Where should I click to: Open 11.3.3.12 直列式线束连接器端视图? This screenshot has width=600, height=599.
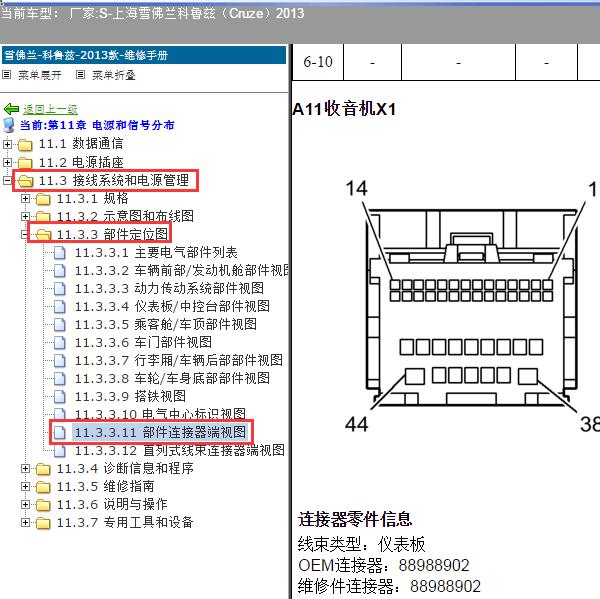[x=179, y=450]
